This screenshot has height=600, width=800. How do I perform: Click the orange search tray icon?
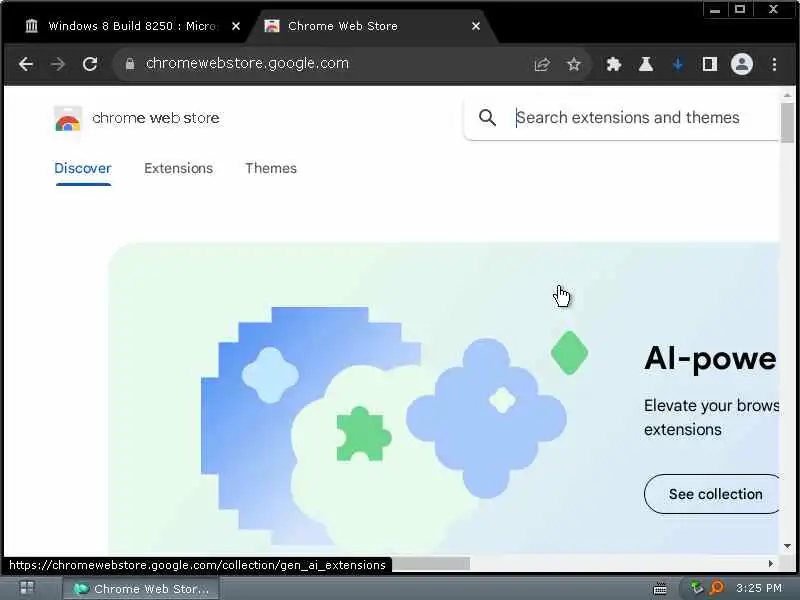[717, 588]
